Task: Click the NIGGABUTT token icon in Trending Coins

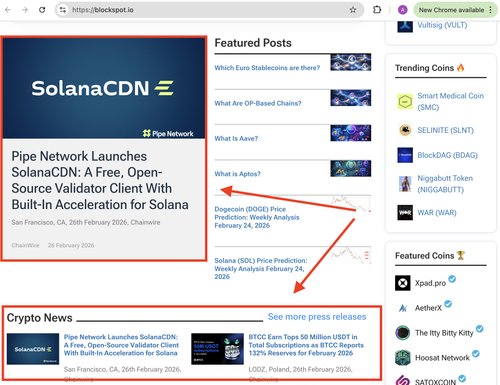Action: tap(405, 184)
